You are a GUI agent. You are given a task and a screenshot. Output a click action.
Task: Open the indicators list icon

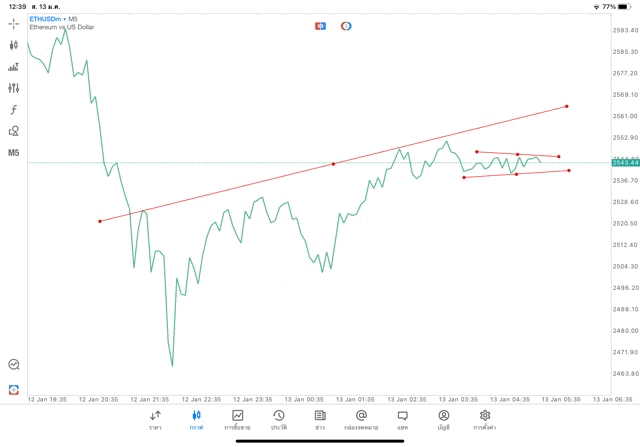pyautogui.click(x=14, y=67)
